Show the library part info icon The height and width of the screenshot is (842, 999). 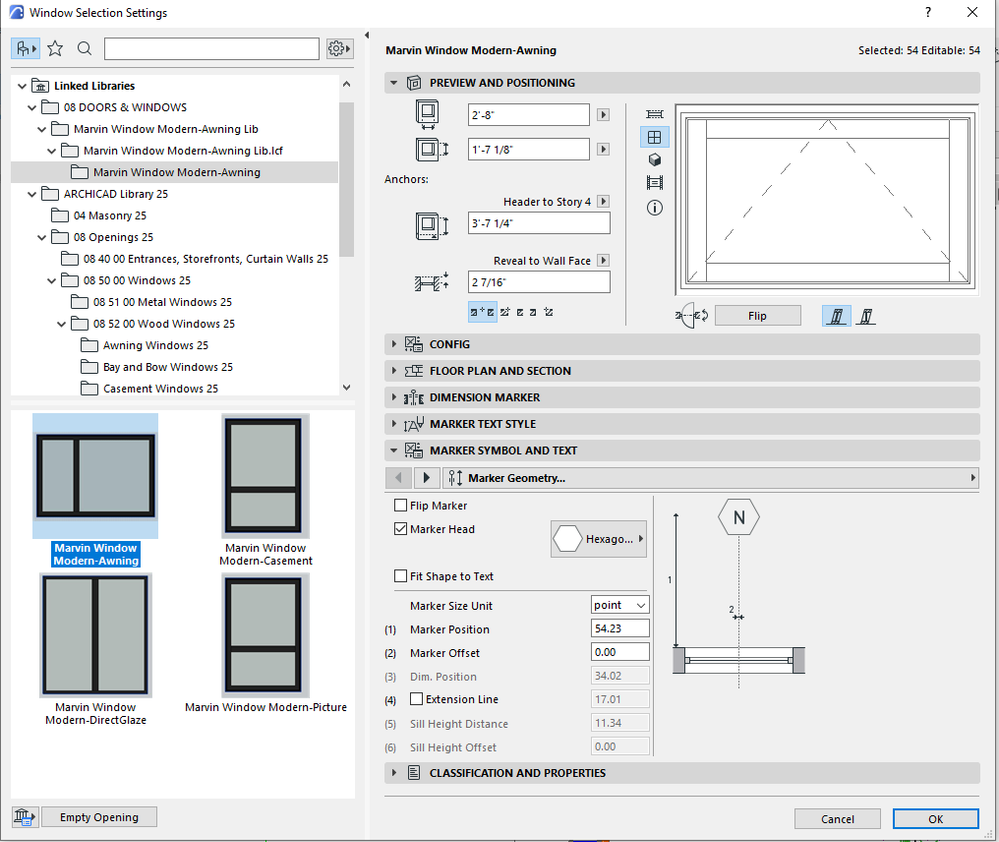coord(654,208)
